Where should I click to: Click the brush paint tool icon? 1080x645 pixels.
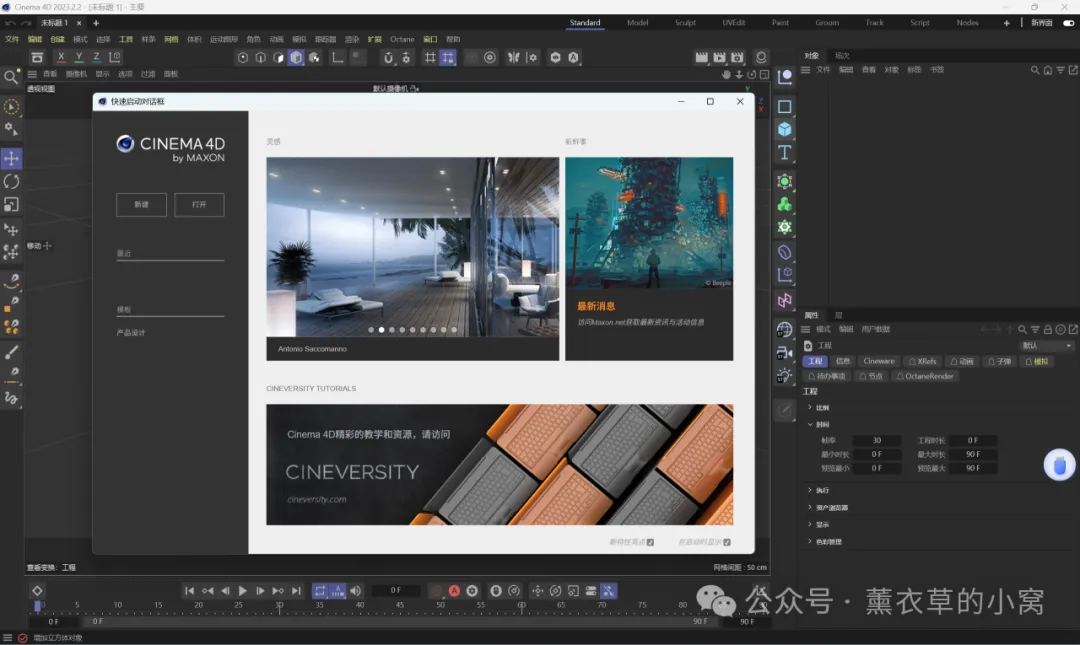pos(11,353)
